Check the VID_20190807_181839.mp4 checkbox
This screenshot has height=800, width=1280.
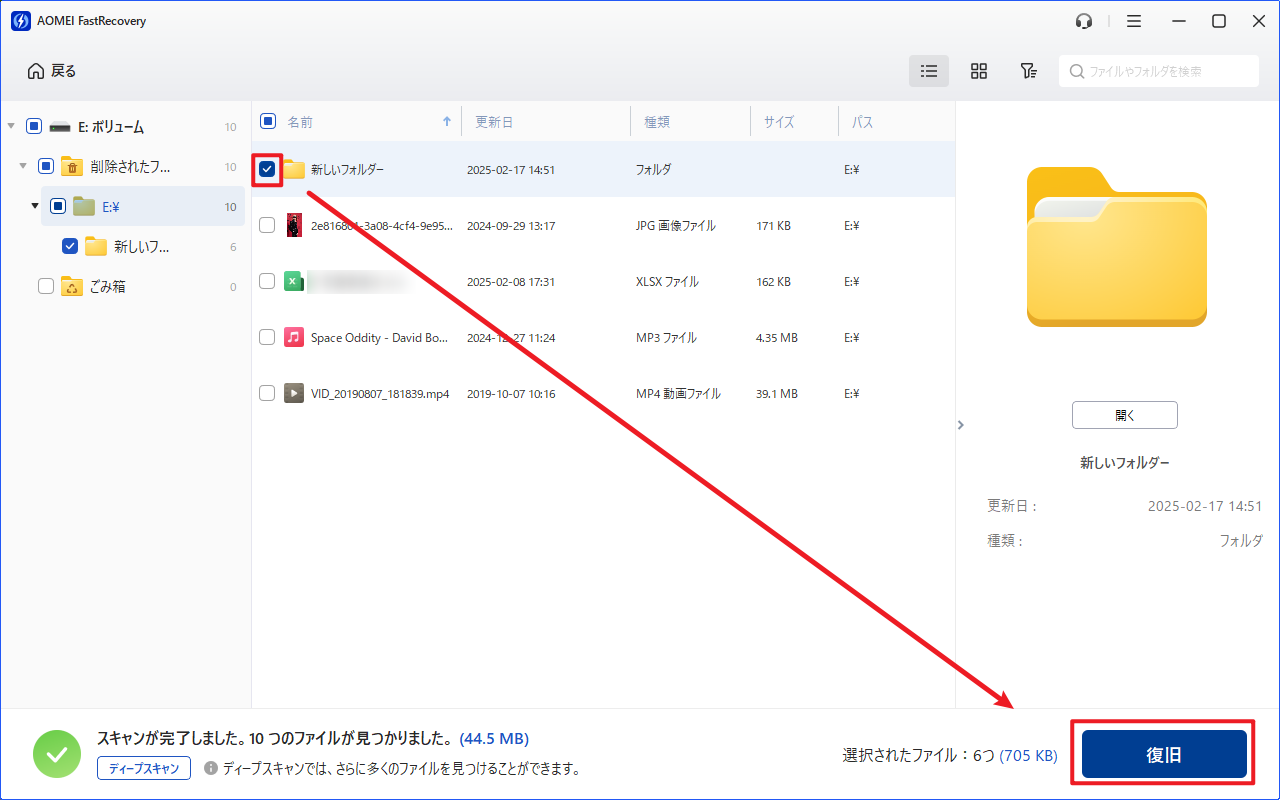tap(267, 393)
